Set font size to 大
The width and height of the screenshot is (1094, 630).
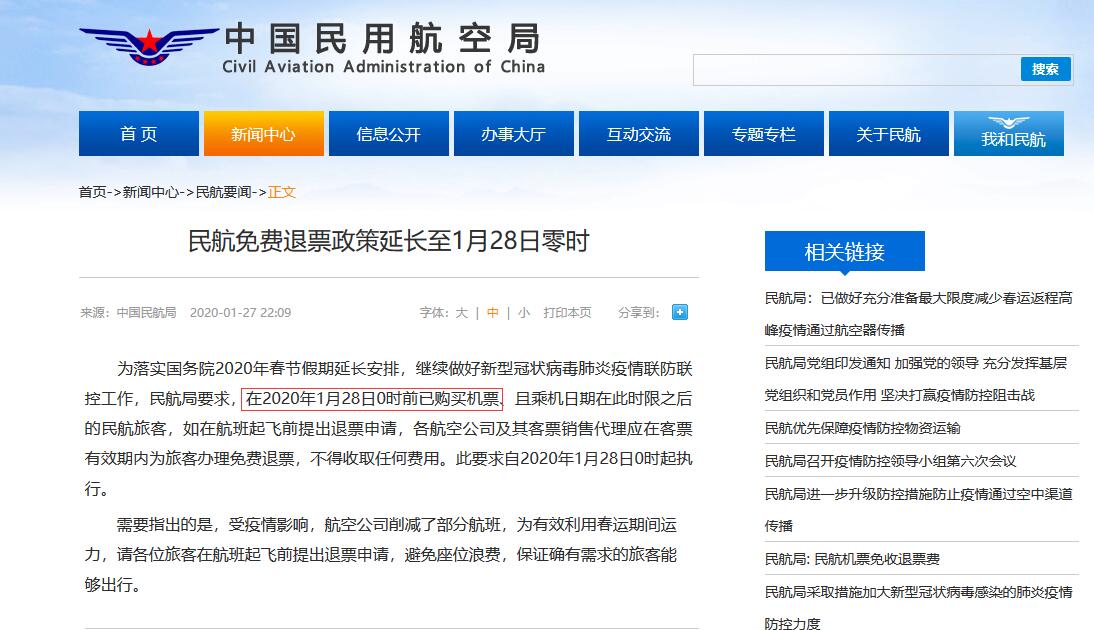pyautogui.click(x=462, y=313)
